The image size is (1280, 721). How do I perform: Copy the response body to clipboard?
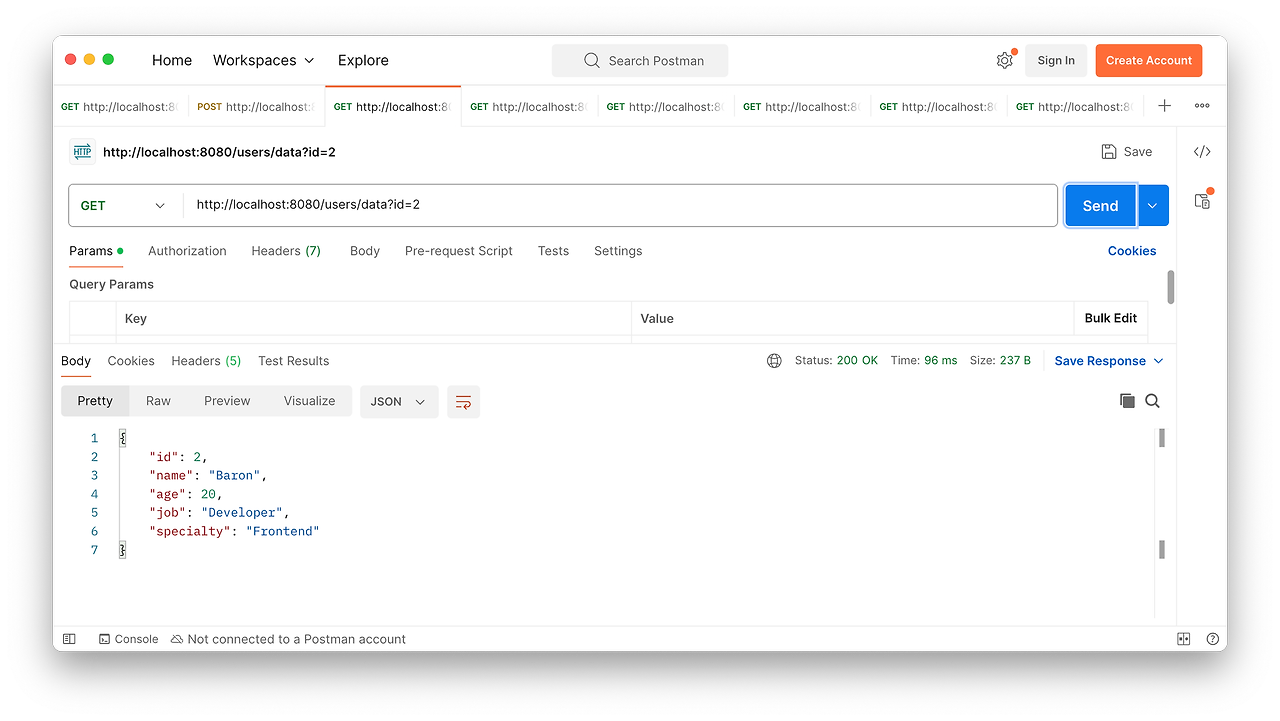(x=1127, y=401)
